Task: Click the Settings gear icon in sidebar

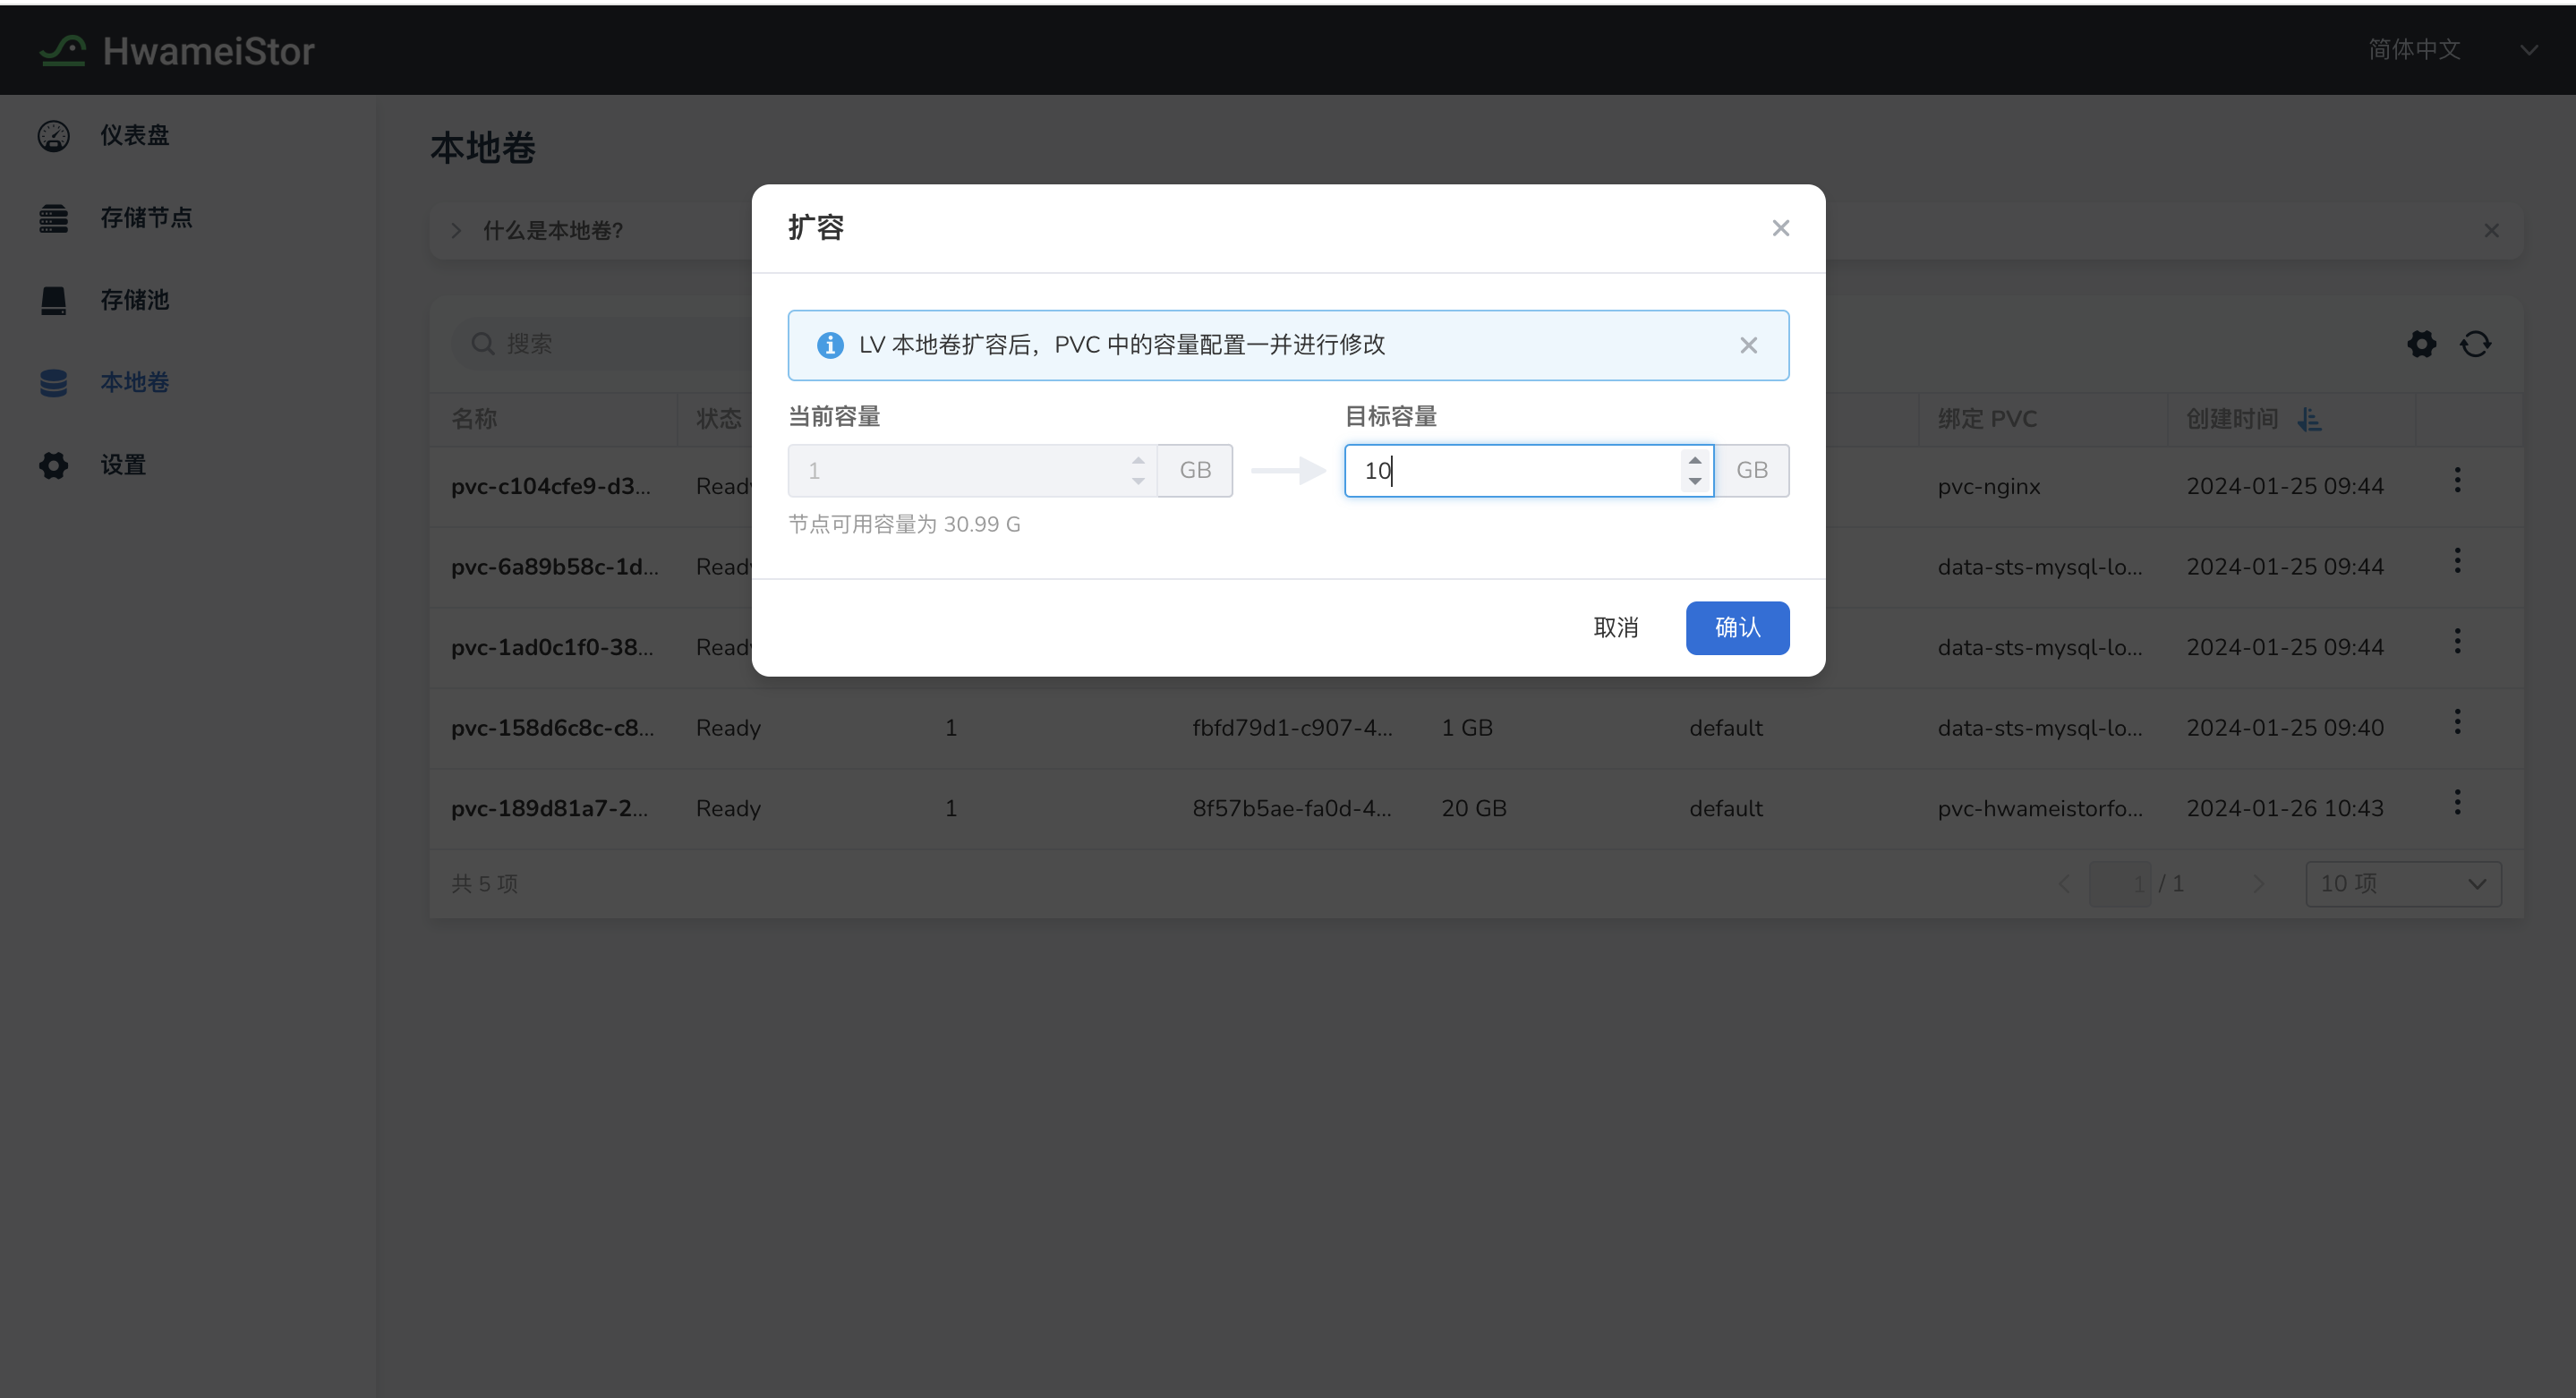Action: [x=54, y=465]
